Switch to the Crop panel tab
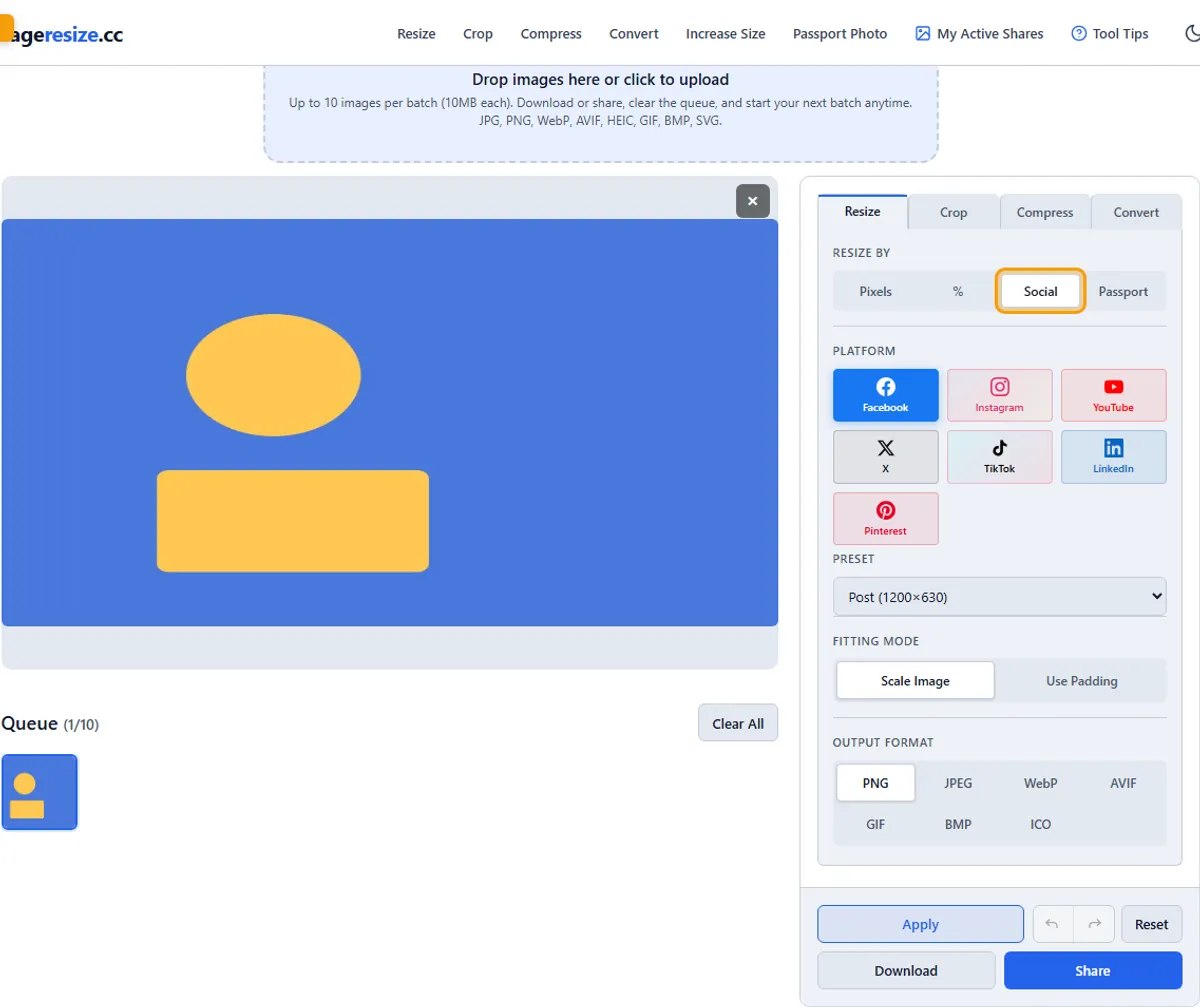The image size is (1200, 1007). [x=953, y=212]
